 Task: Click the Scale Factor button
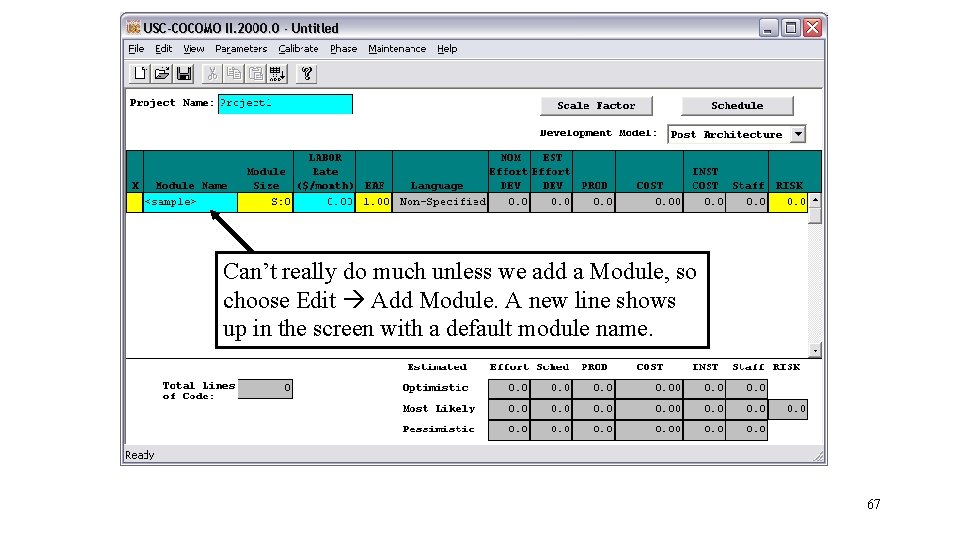[596, 106]
